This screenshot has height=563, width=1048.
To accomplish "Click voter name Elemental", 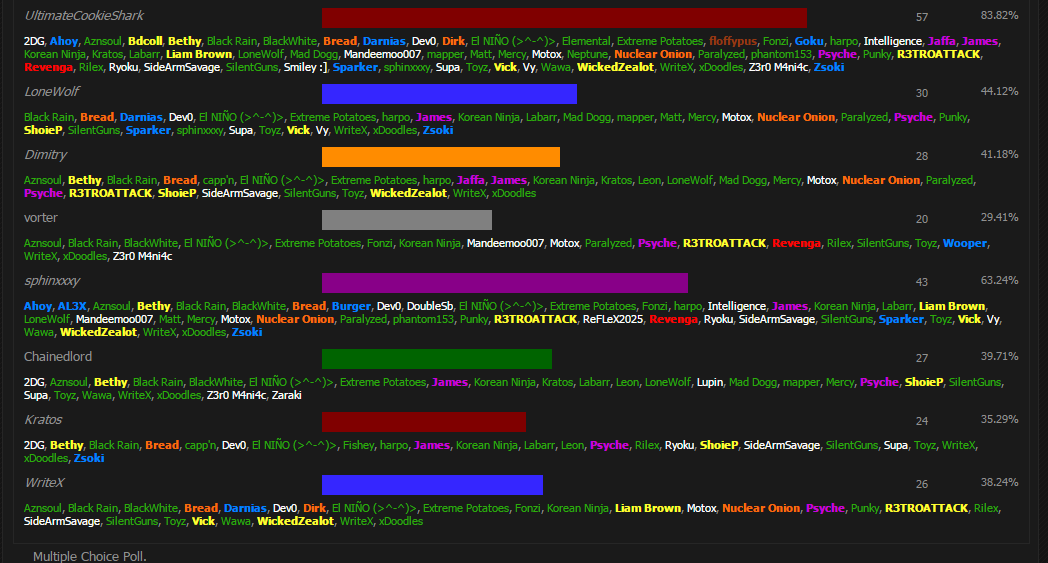I will click(x=586, y=41).
